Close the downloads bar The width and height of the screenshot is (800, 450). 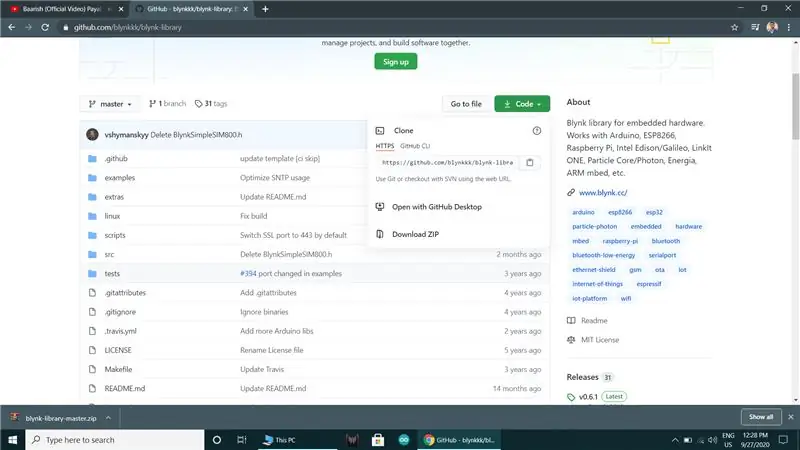click(791, 417)
